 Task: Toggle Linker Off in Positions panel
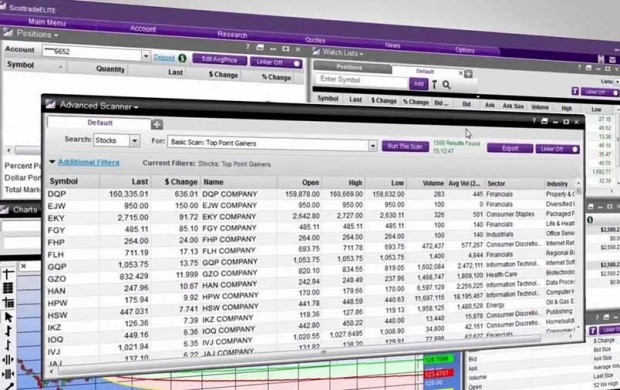(x=276, y=62)
